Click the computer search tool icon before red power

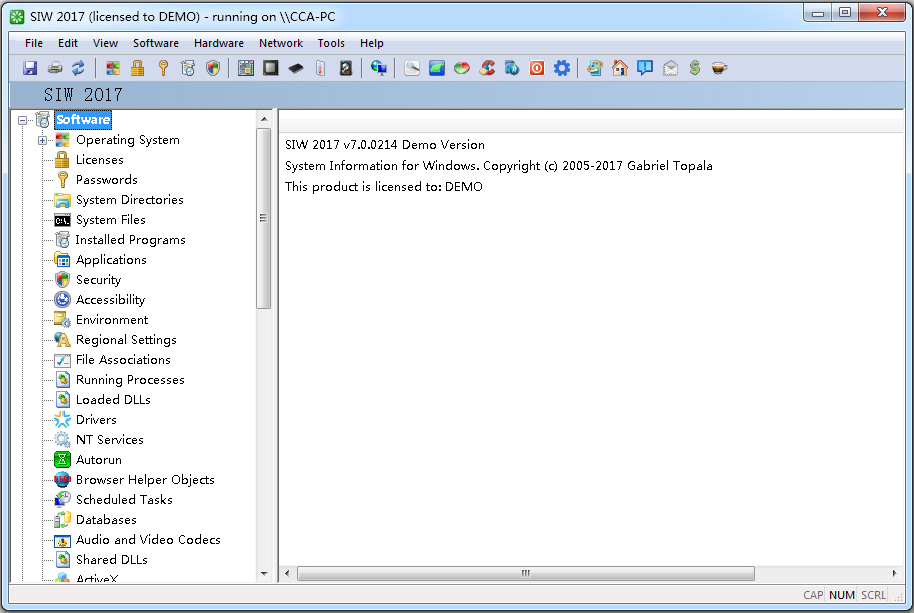[x=512, y=68]
